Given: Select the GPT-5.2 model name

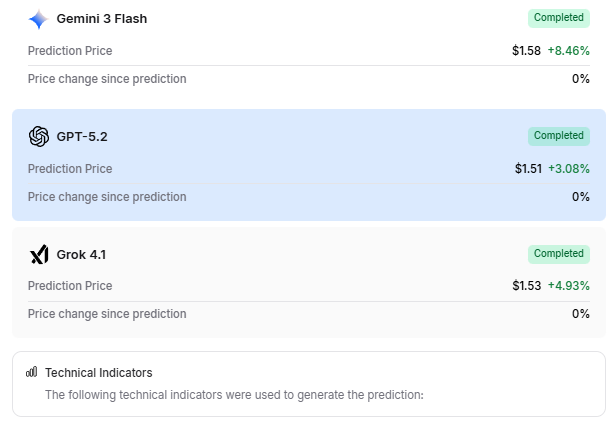Looking at the screenshot, I should coord(84,137).
